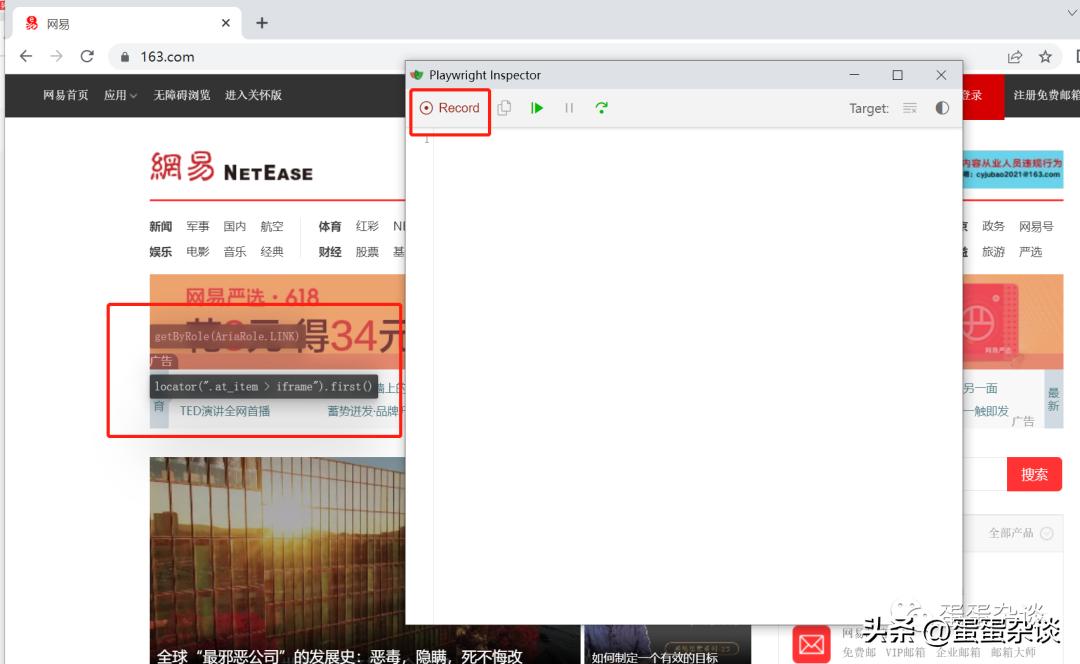Image resolution: width=1080 pixels, height=664 pixels.
Task: Open 电影 channel
Action: pos(198,251)
